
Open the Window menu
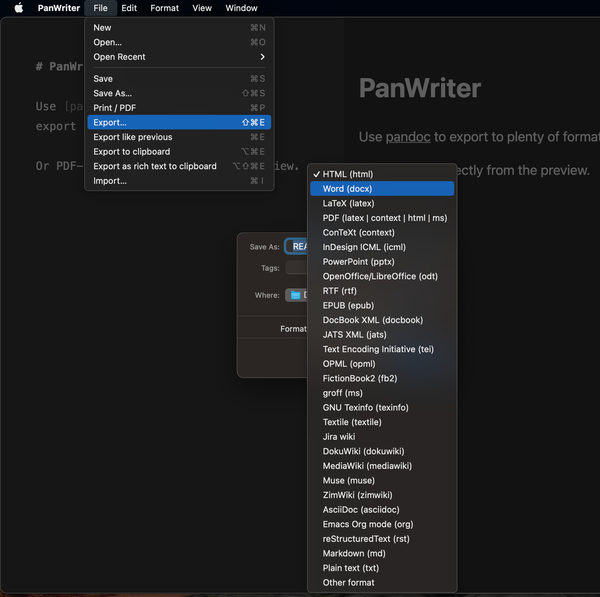241,8
